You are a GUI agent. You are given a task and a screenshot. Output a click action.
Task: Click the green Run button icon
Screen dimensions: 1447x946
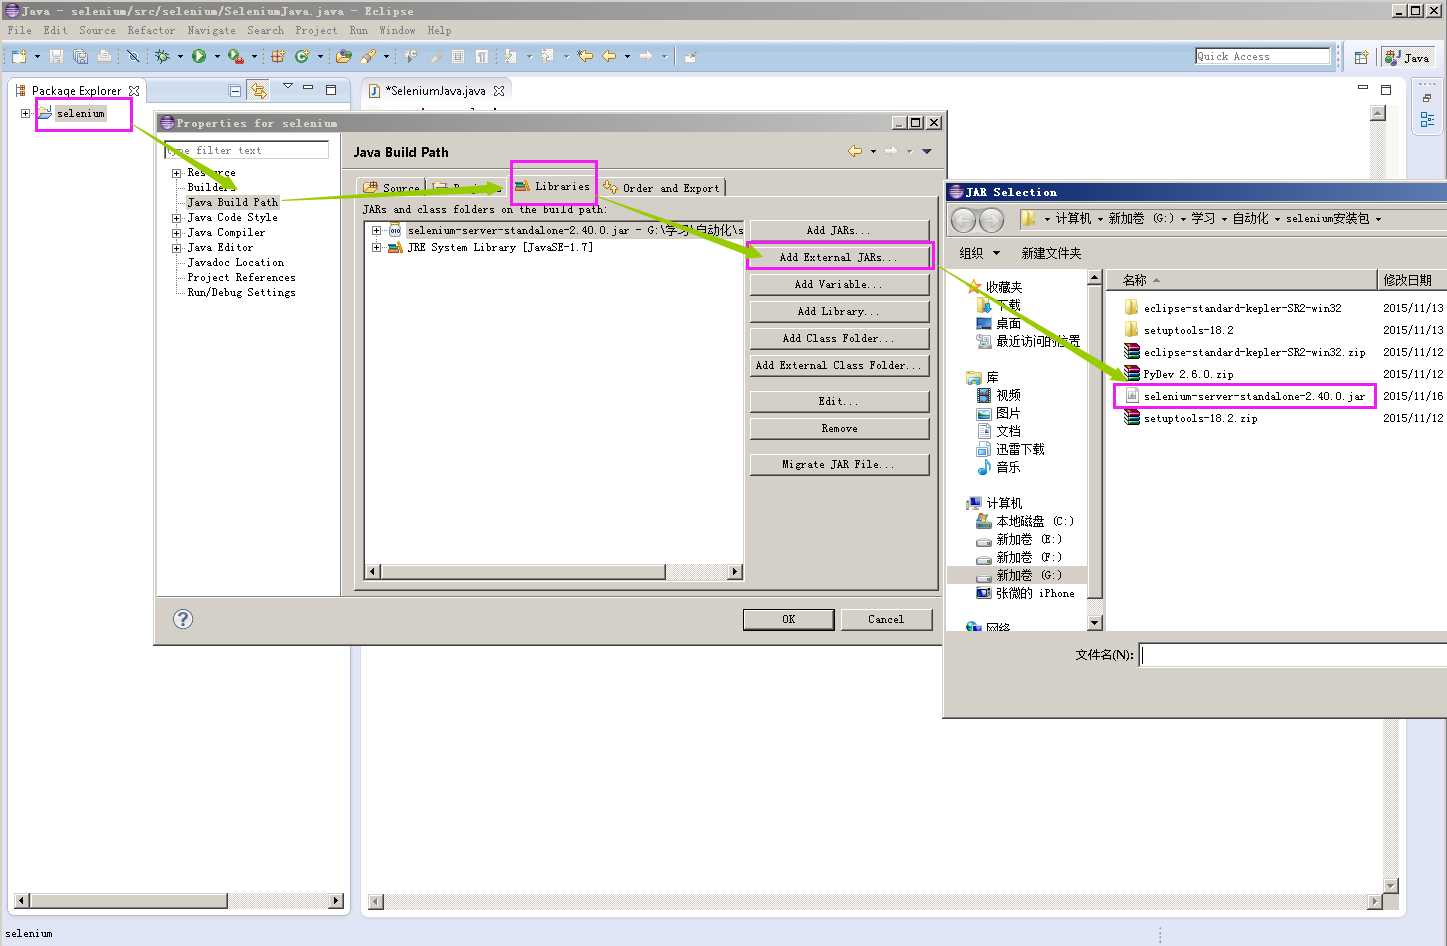pyautogui.click(x=199, y=57)
